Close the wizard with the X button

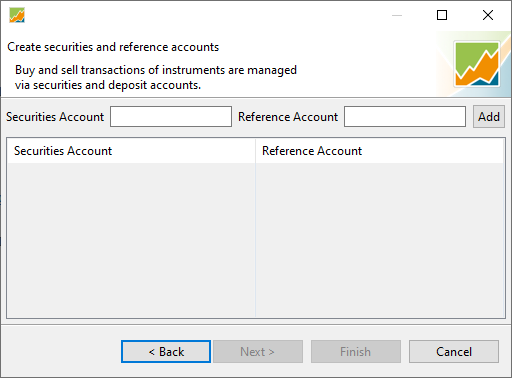pyautogui.click(x=488, y=15)
